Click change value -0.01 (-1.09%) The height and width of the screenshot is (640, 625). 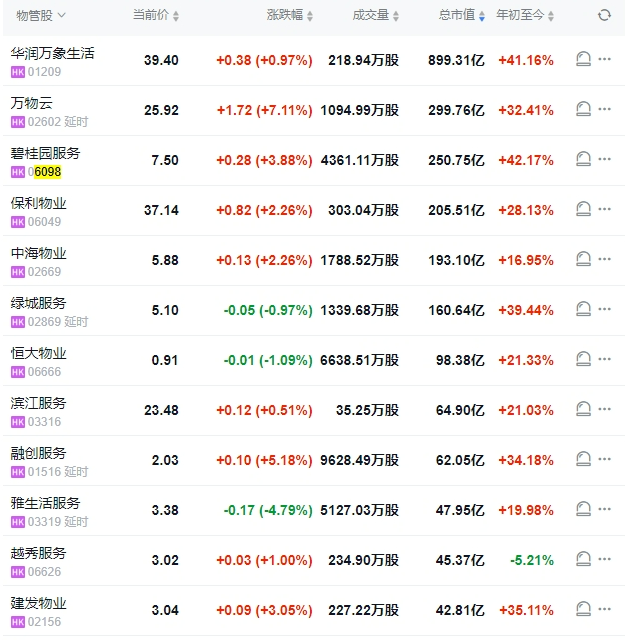point(268,360)
